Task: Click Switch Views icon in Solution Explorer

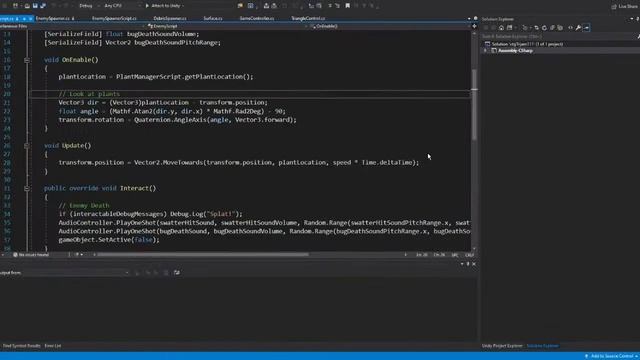Action: coord(510,28)
